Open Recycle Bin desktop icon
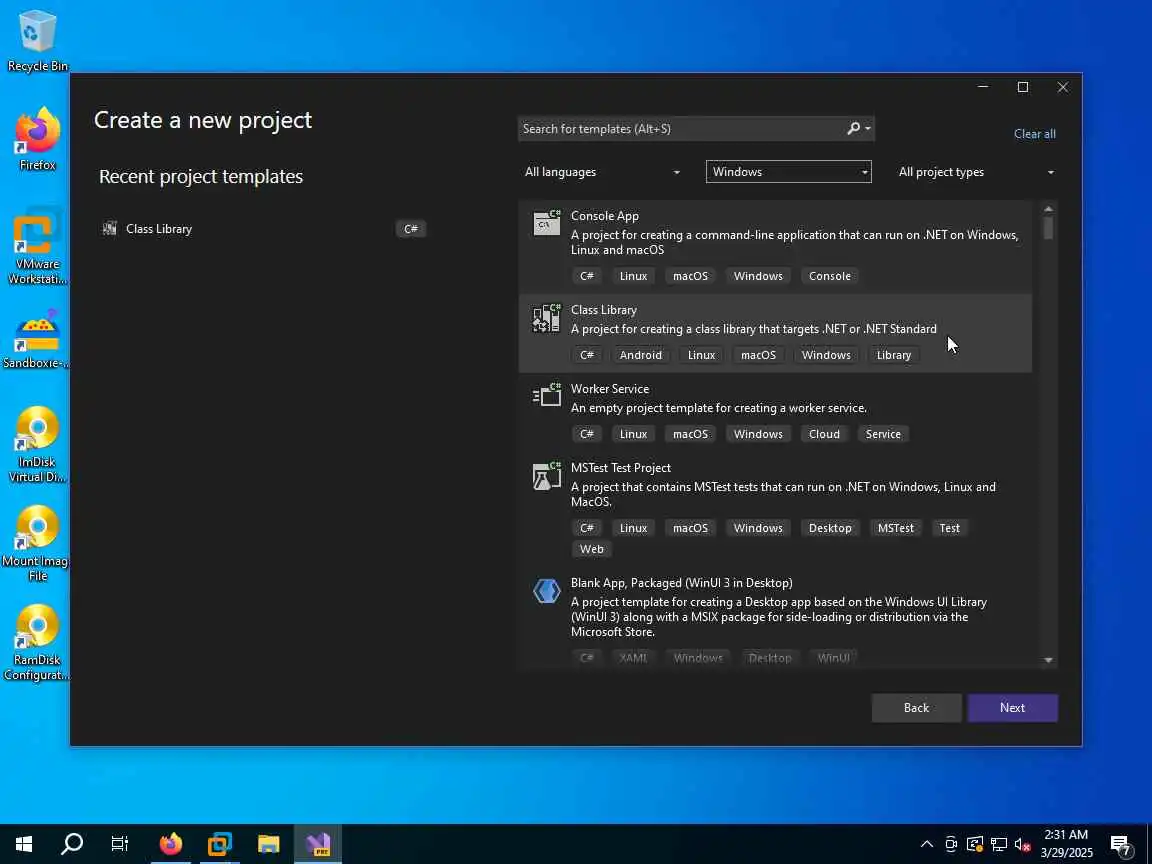 pos(37,40)
